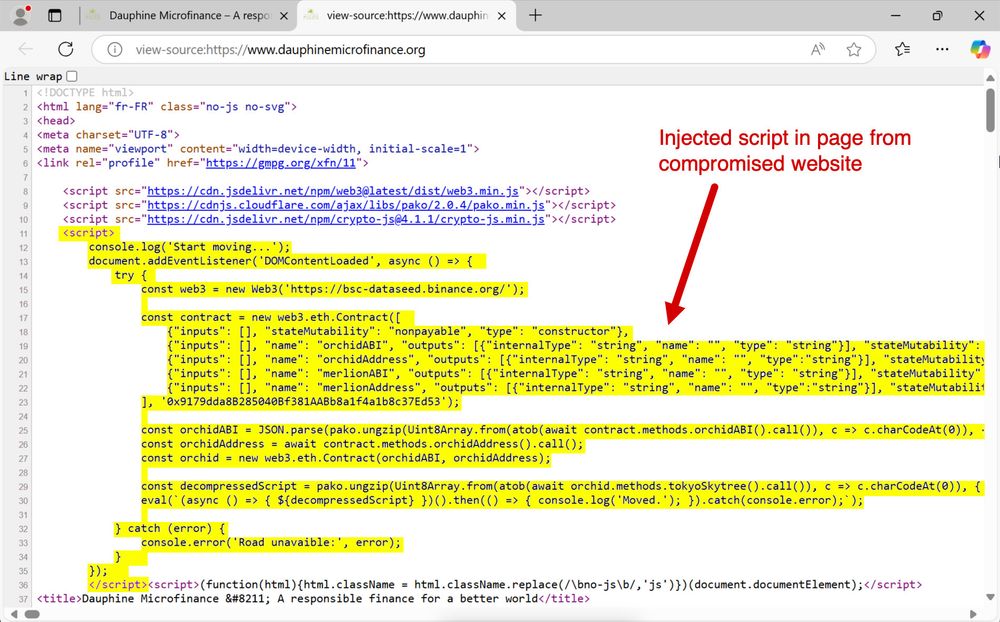Viewport: 1000px width, 622px height.
Task: Click the "const web3 = new Web3" line
Action: (x=332, y=290)
